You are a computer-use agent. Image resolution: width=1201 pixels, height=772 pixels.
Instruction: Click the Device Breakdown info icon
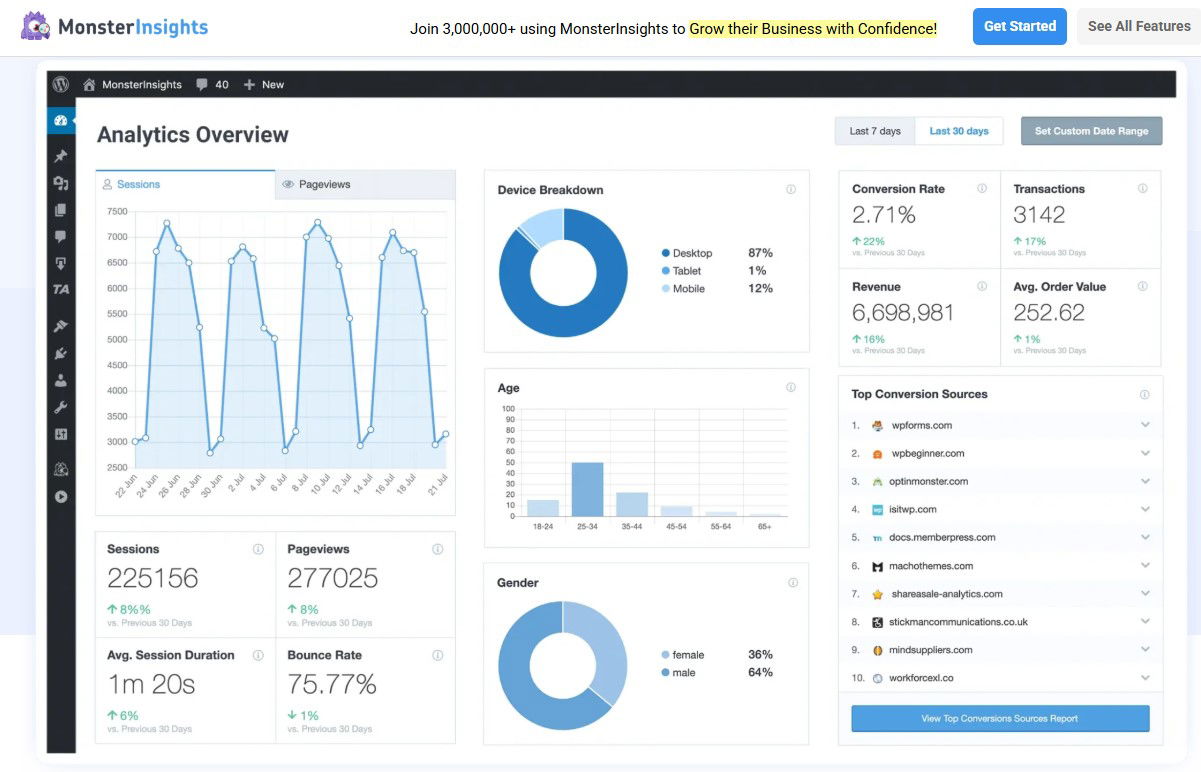pyautogui.click(x=791, y=189)
